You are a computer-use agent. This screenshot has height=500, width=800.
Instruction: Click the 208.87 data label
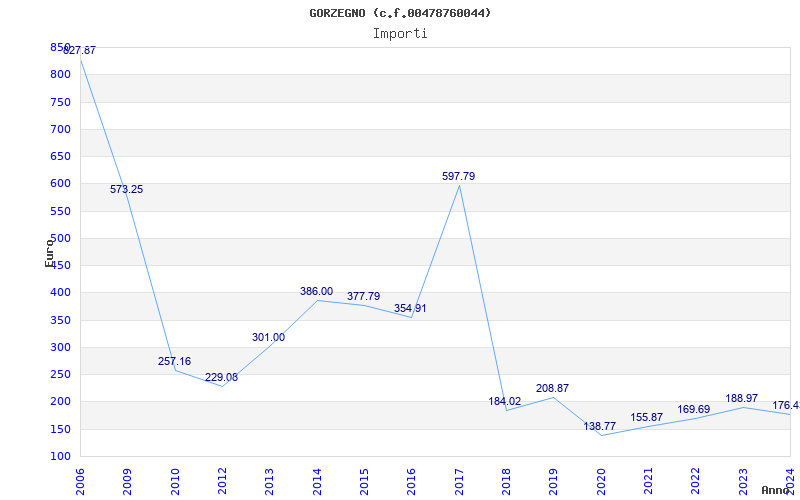click(x=552, y=388)
